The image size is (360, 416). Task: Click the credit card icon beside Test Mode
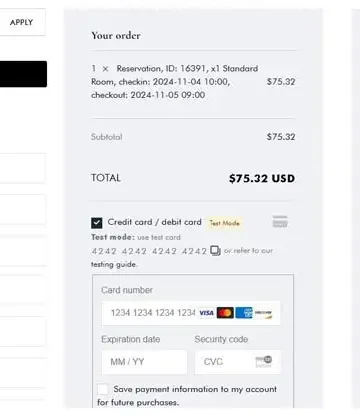click(x=280, y=222)
